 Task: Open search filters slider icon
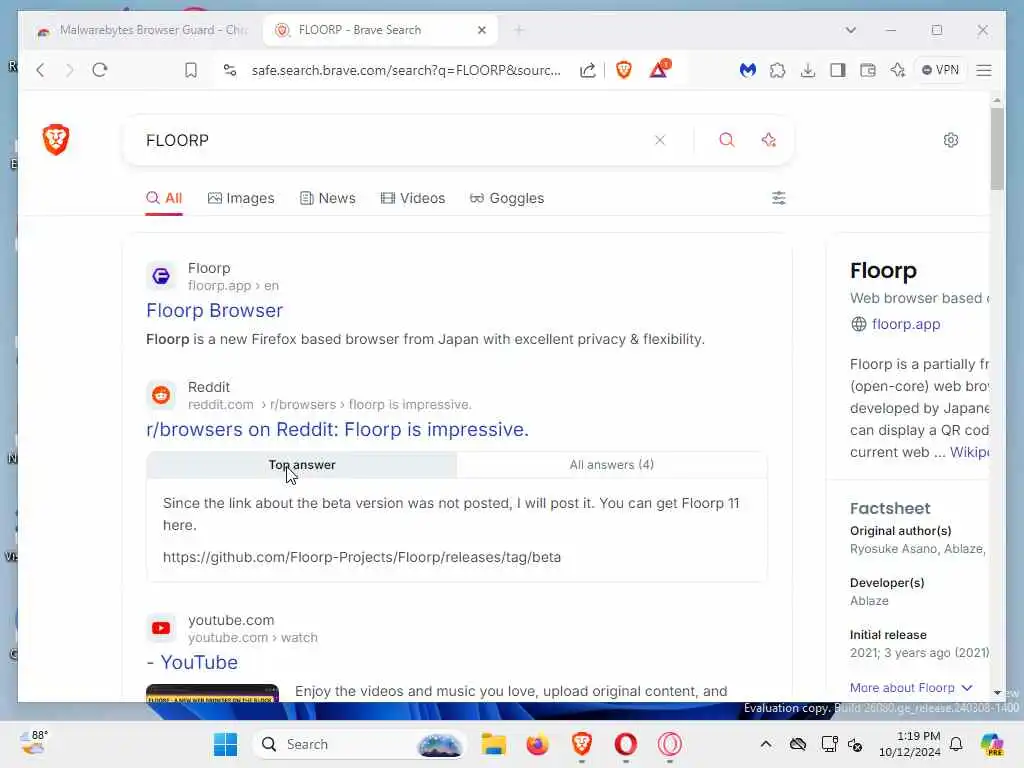point(778,198)
